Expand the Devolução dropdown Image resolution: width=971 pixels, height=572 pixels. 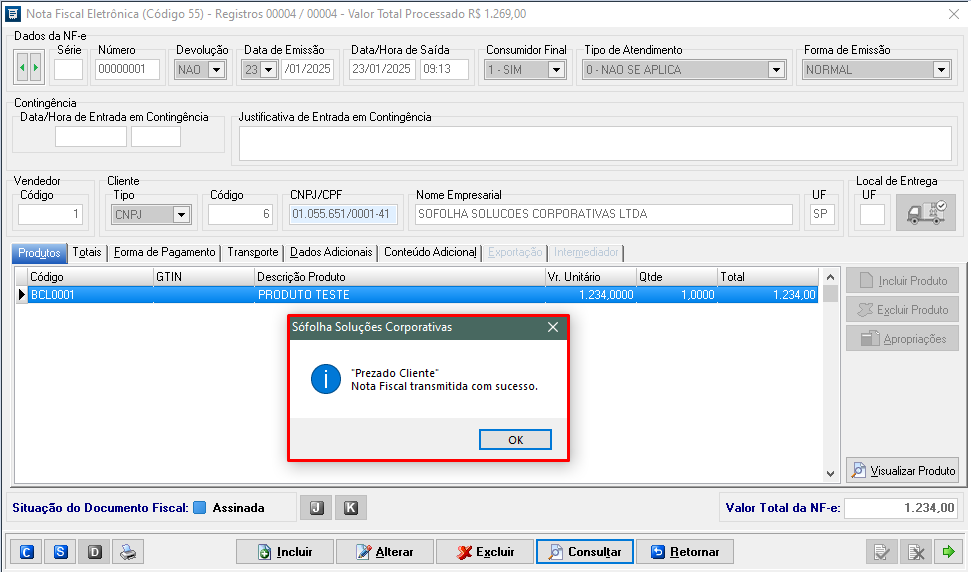[x=216, y=70]
